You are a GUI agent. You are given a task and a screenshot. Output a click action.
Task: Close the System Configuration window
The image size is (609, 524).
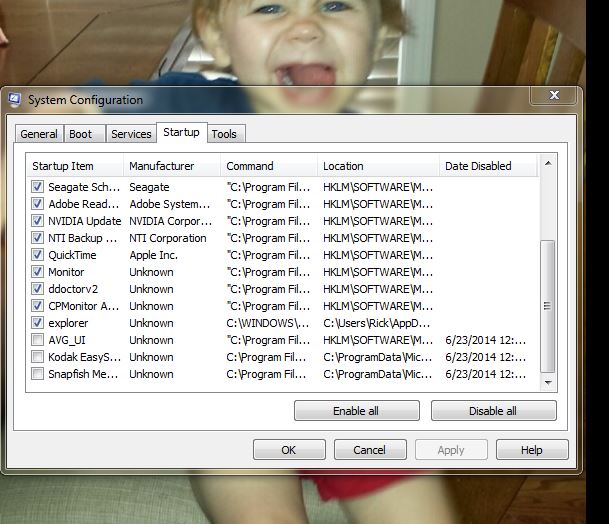point(553,95)
